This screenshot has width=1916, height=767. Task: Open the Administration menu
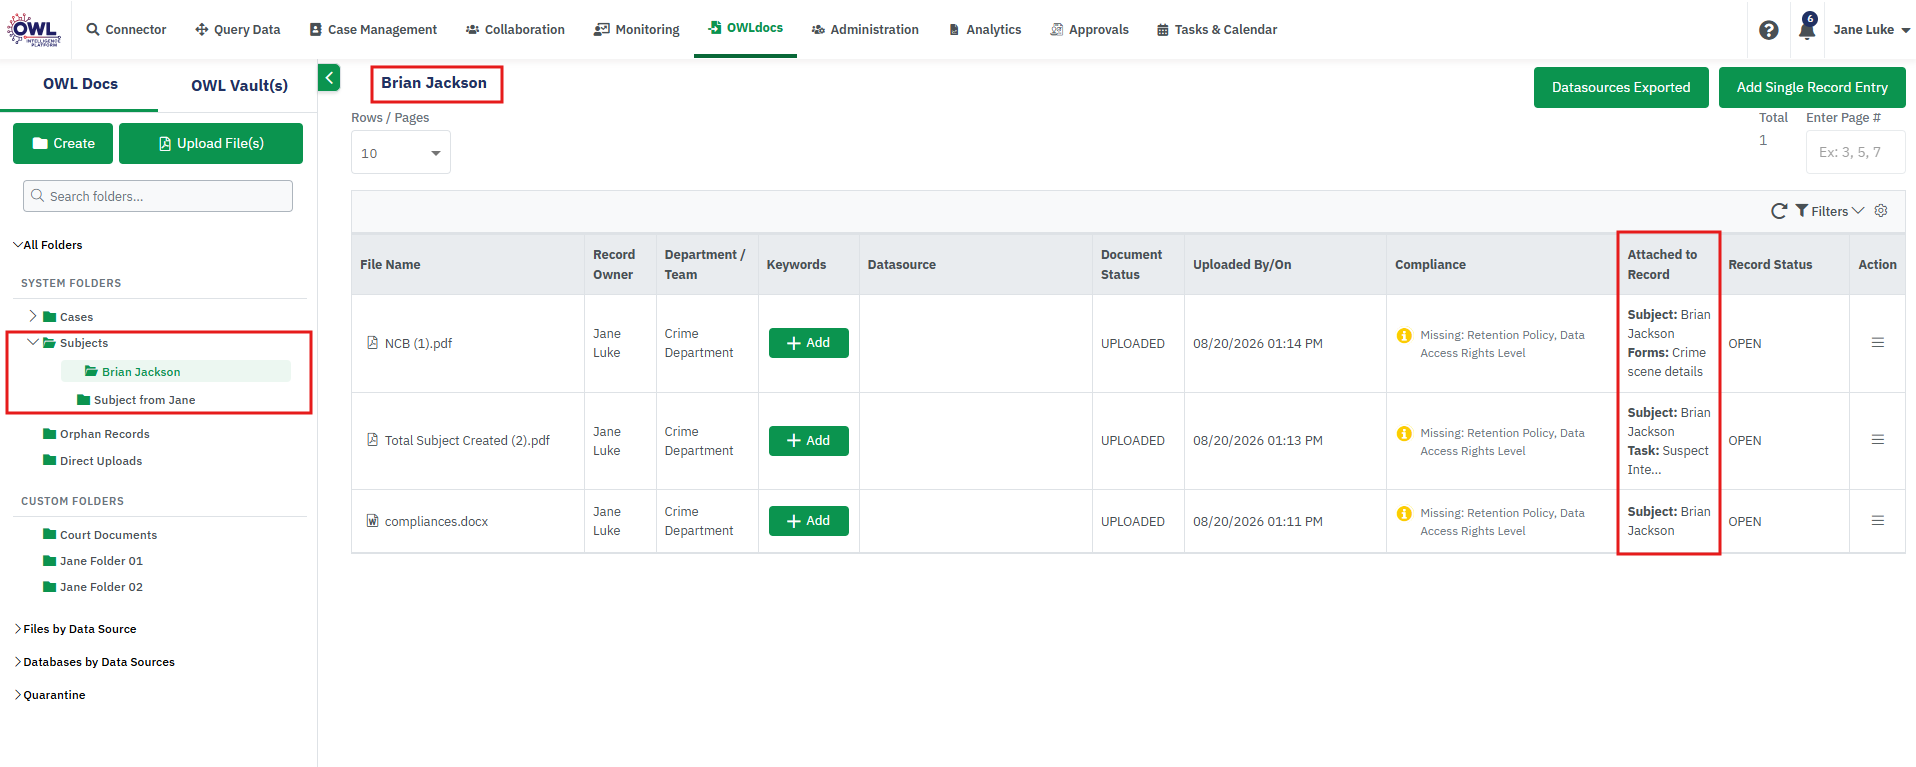[865, 30]
